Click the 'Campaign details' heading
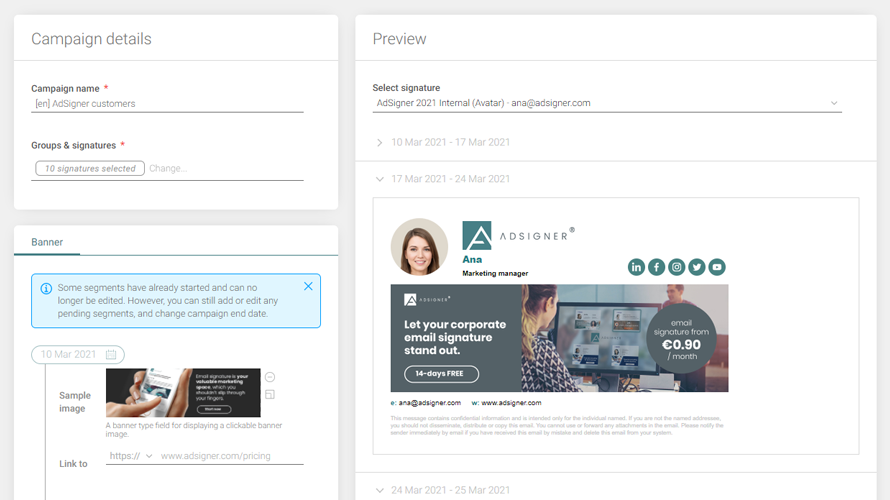890x500 pixels. coord(91,39)
